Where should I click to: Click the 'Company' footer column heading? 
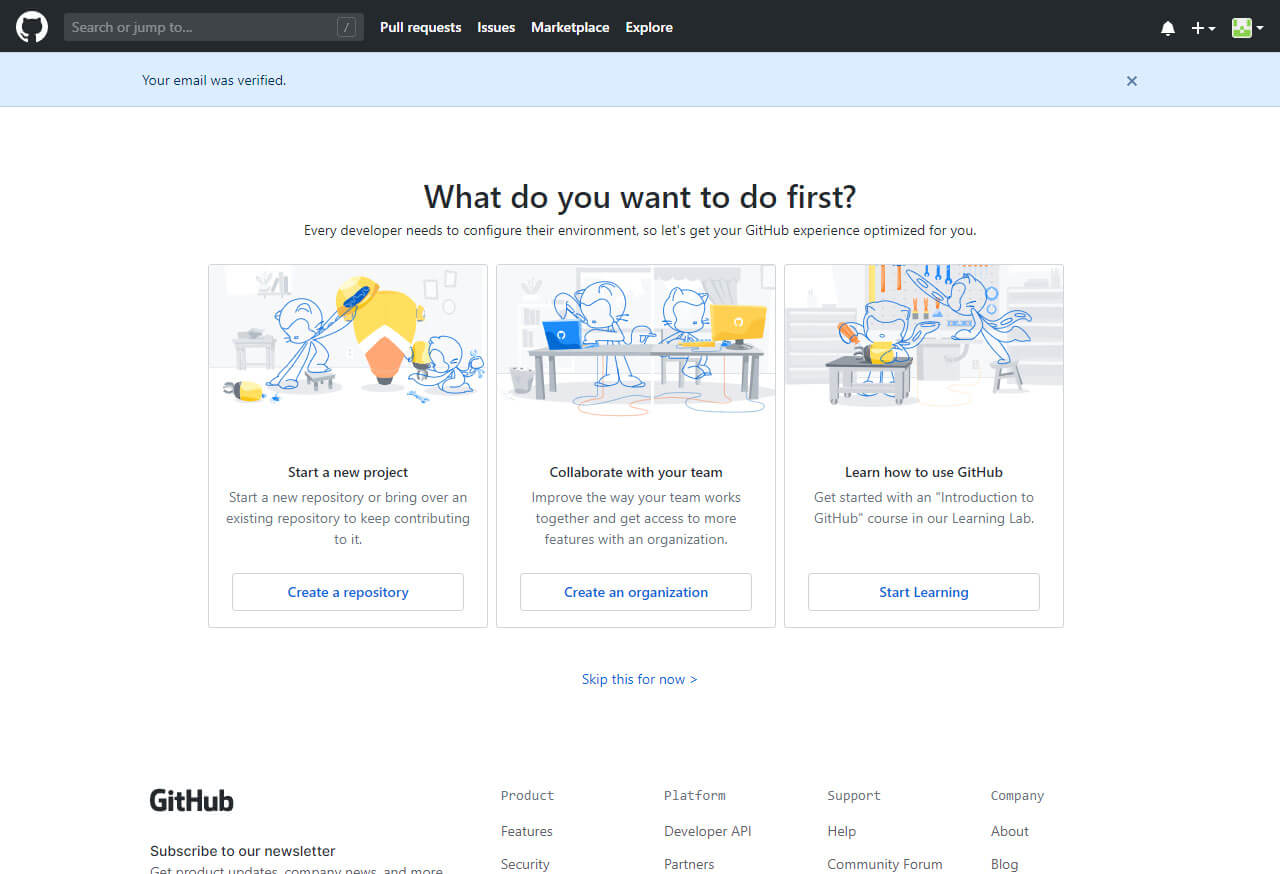[x=1017, y=796]
